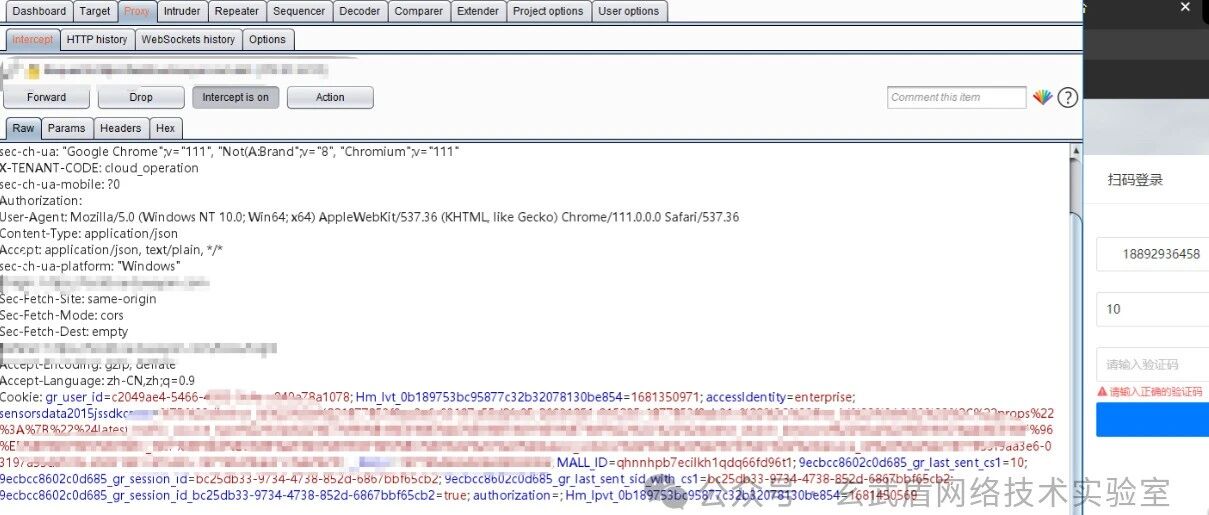Open the proxy Options sub-tab
Image resolution: width=1209 pixels, height=515 pixels.
(267, 39)
